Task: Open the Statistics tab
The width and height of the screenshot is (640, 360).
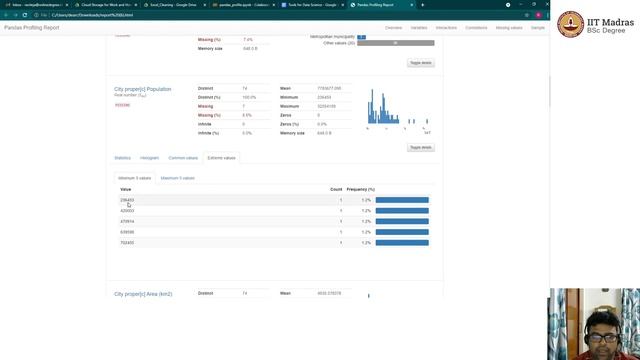Action: 122,158
